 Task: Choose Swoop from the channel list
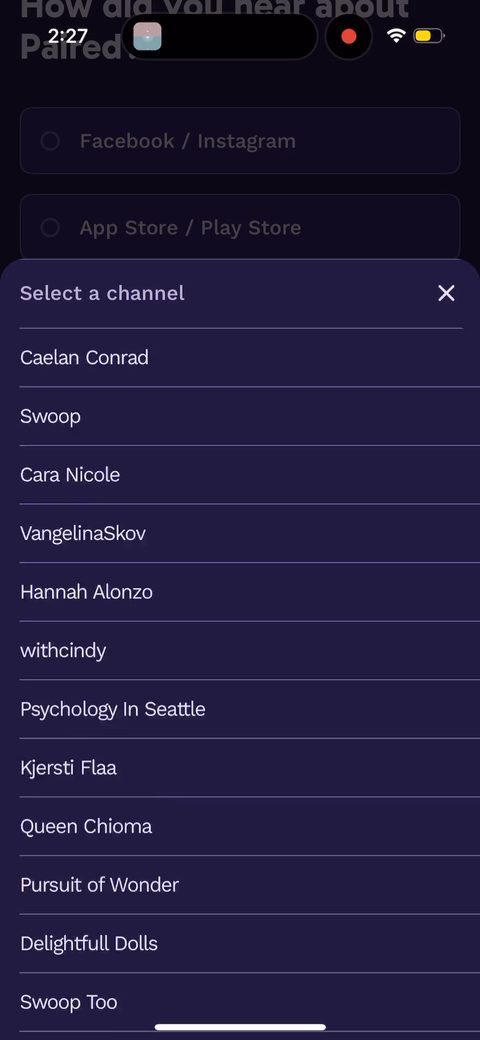(241, 417)
